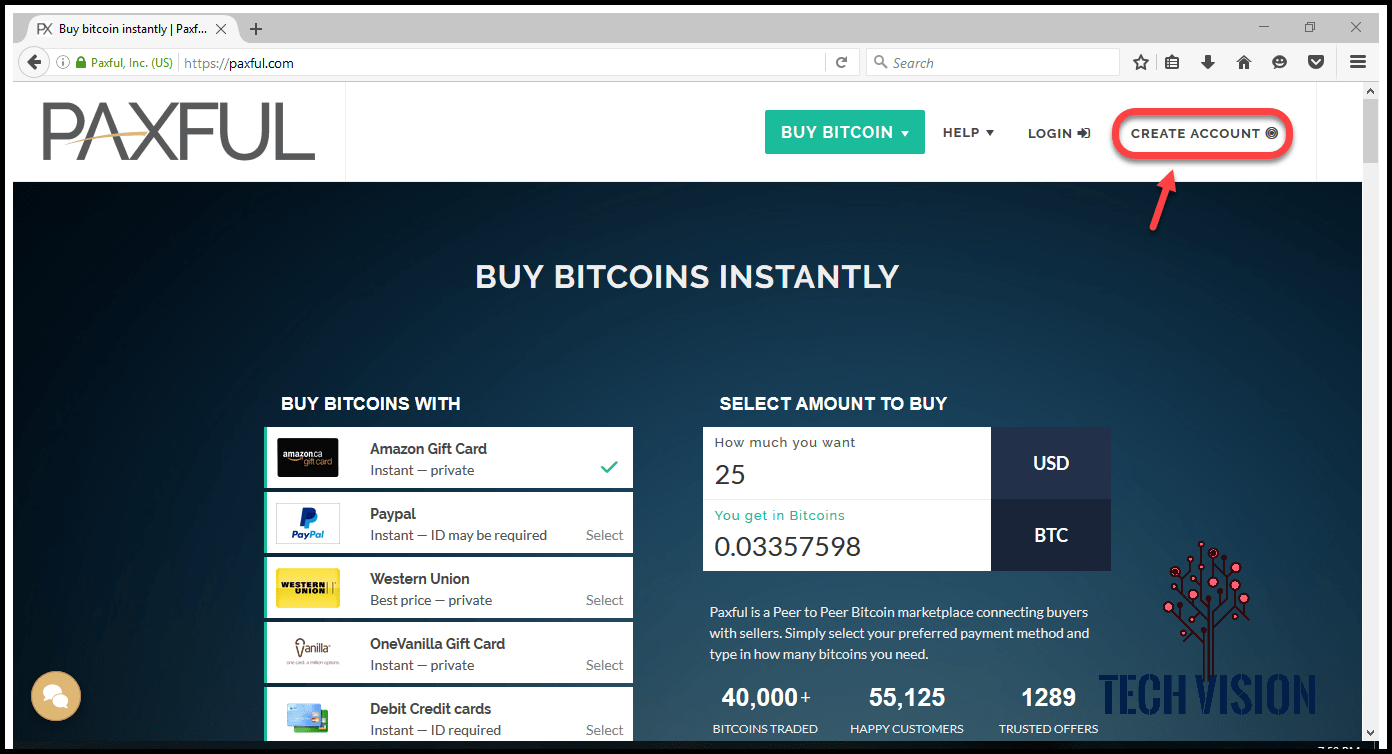
Task: Click the URL address bar
Action: point(503,62)
